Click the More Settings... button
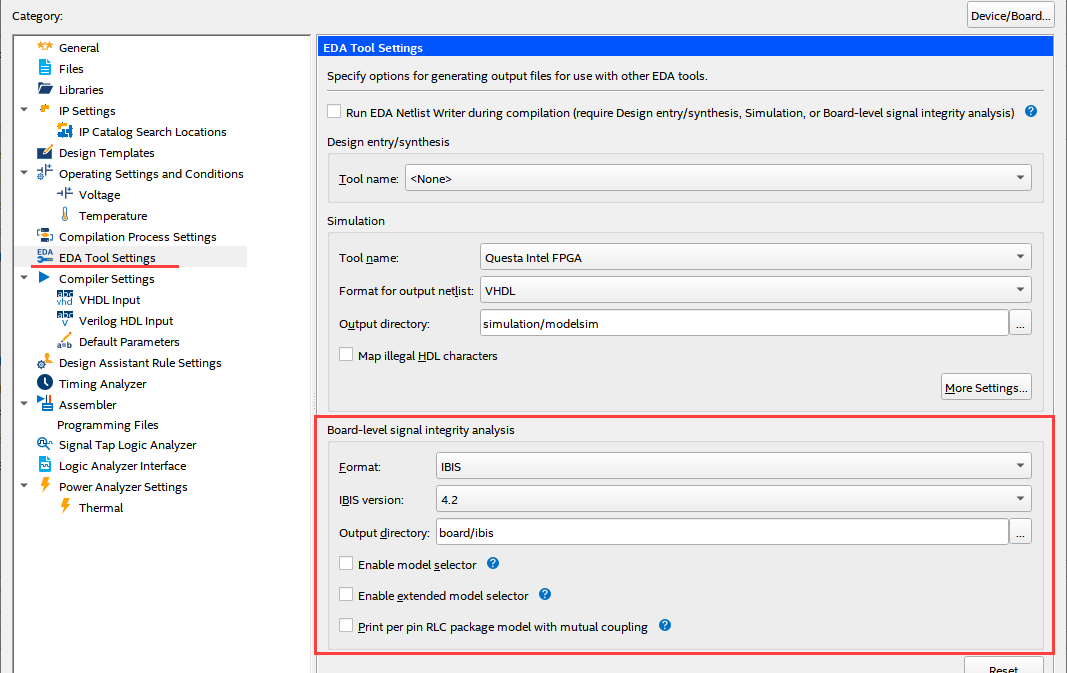The height and width of the screenshot is (673, 1067). [x=986, y=387]
